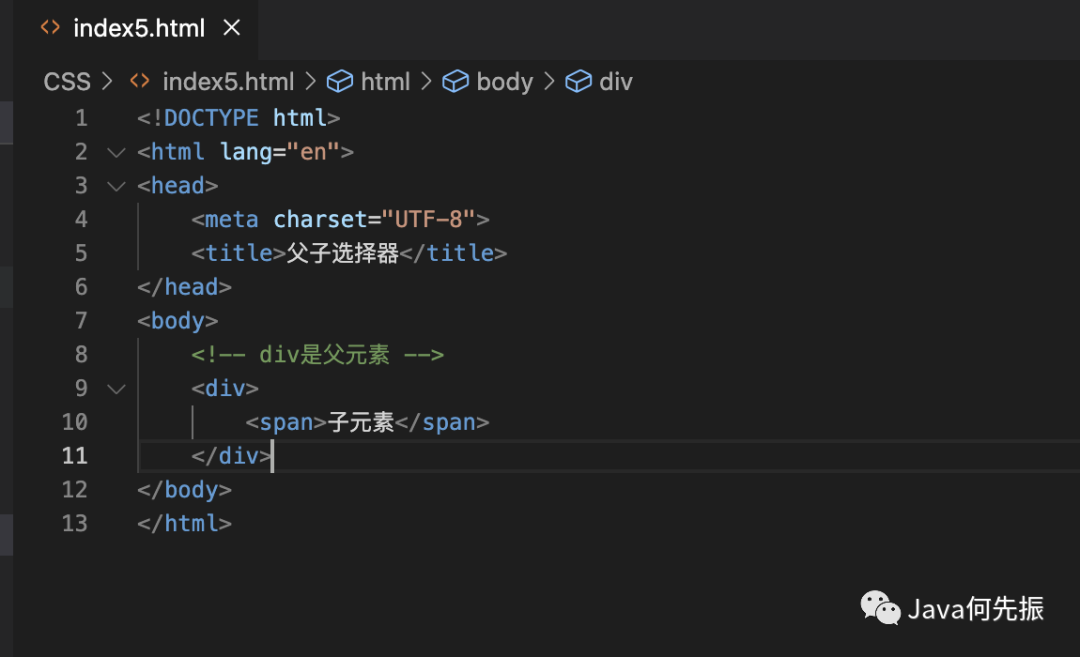This screenshot has width=1080, height=657.
Task: Collapse the html tag fold on line 2
Action: pyautogui.click(x=116, y=152)
